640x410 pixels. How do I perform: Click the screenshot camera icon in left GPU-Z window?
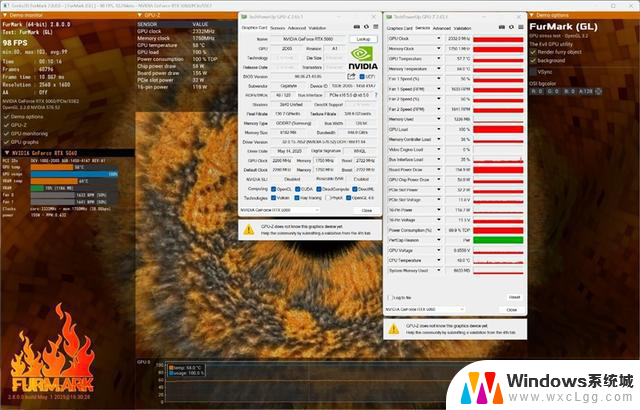pos(357,27)
